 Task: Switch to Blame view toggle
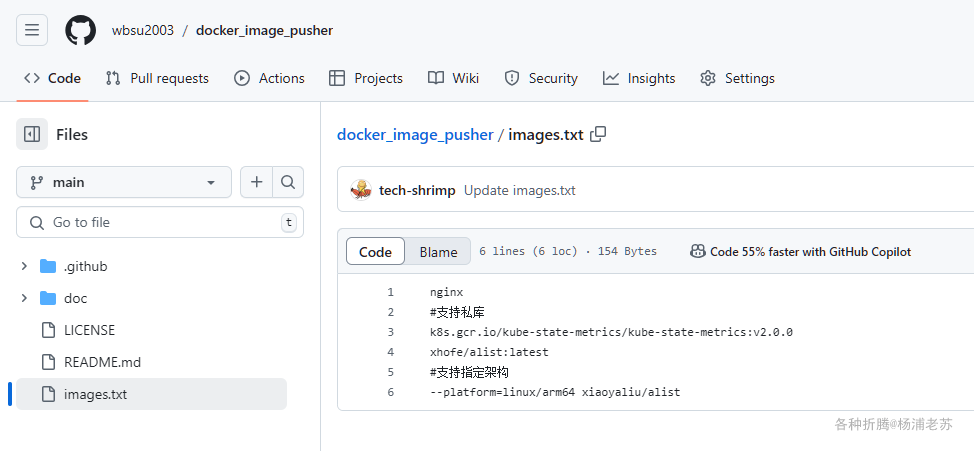point(438,252)
